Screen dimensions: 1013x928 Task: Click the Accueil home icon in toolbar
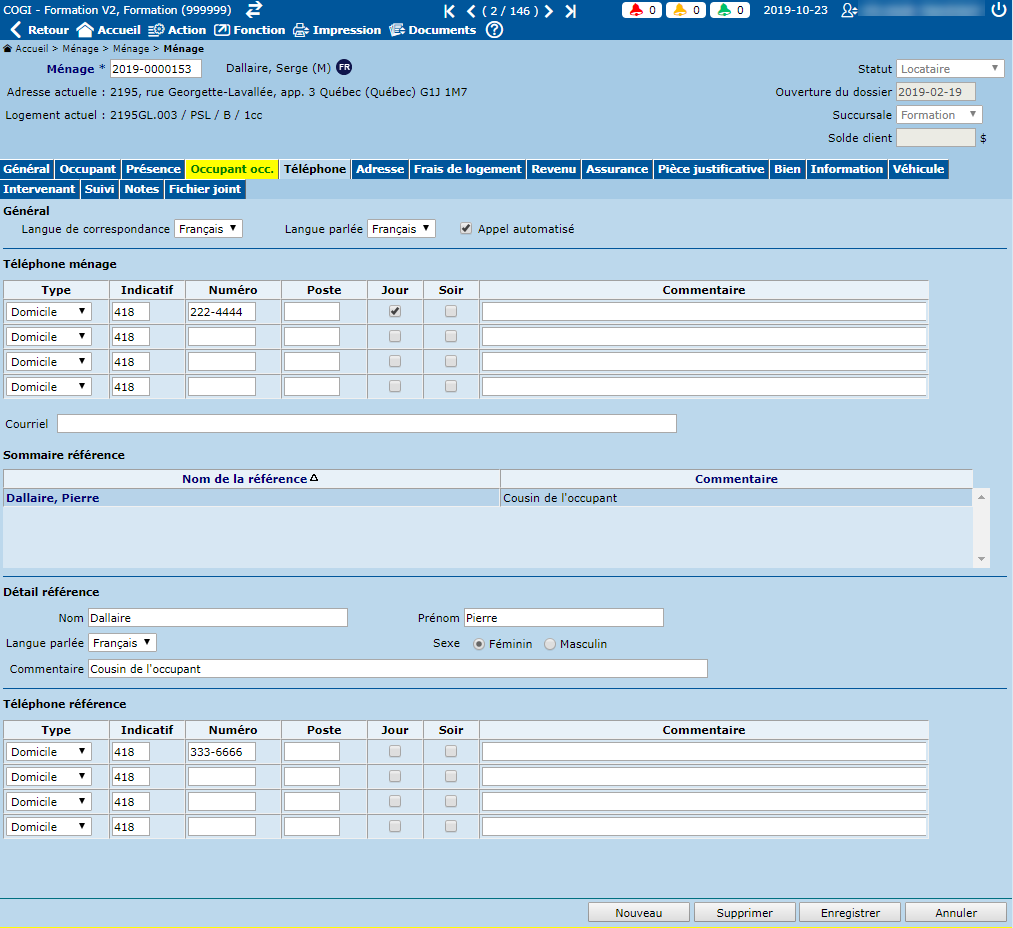(x=85, y=30)
